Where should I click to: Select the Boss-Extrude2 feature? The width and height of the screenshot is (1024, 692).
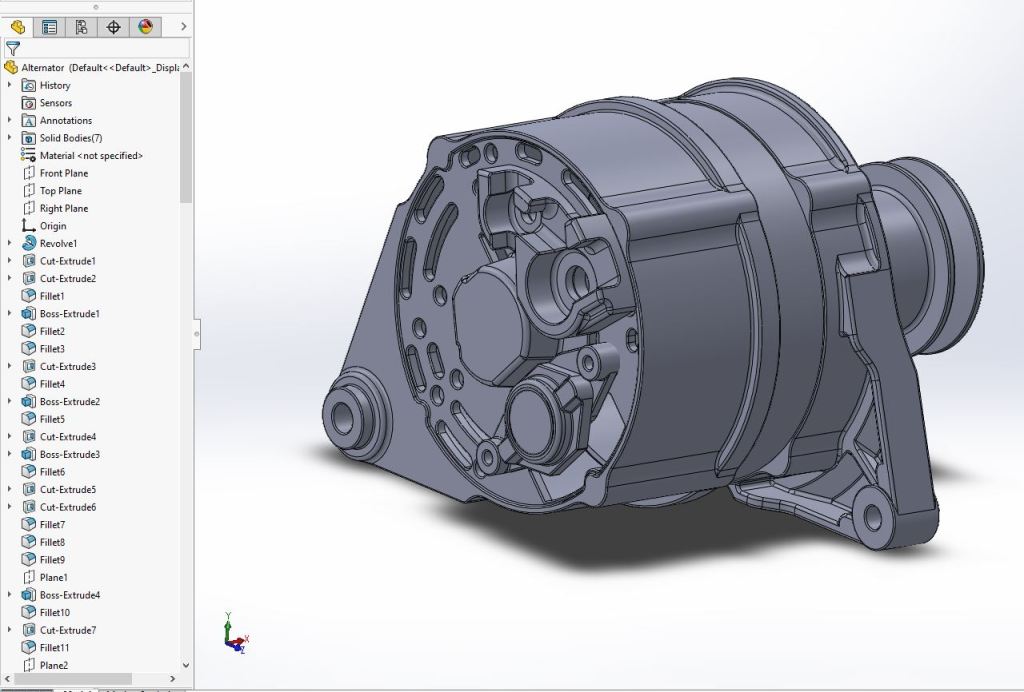(x=69, y=402)
